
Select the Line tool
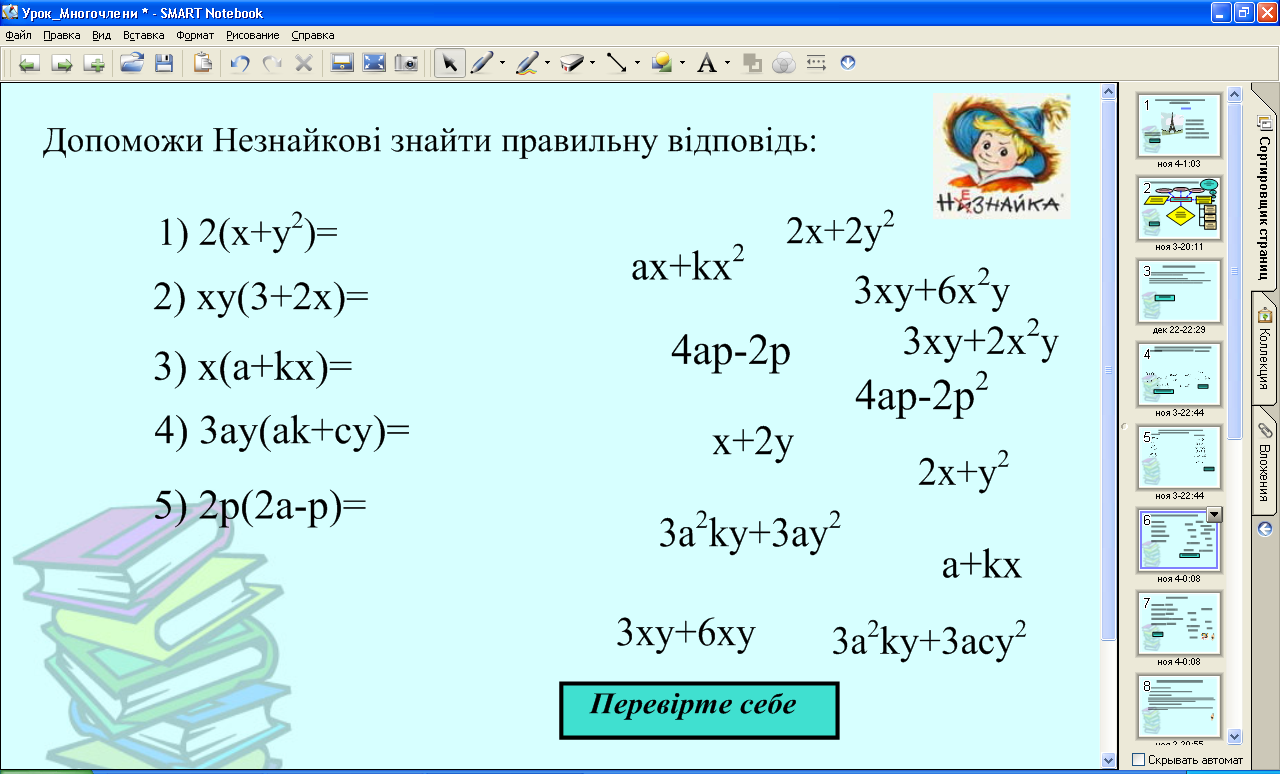point(617,63)
